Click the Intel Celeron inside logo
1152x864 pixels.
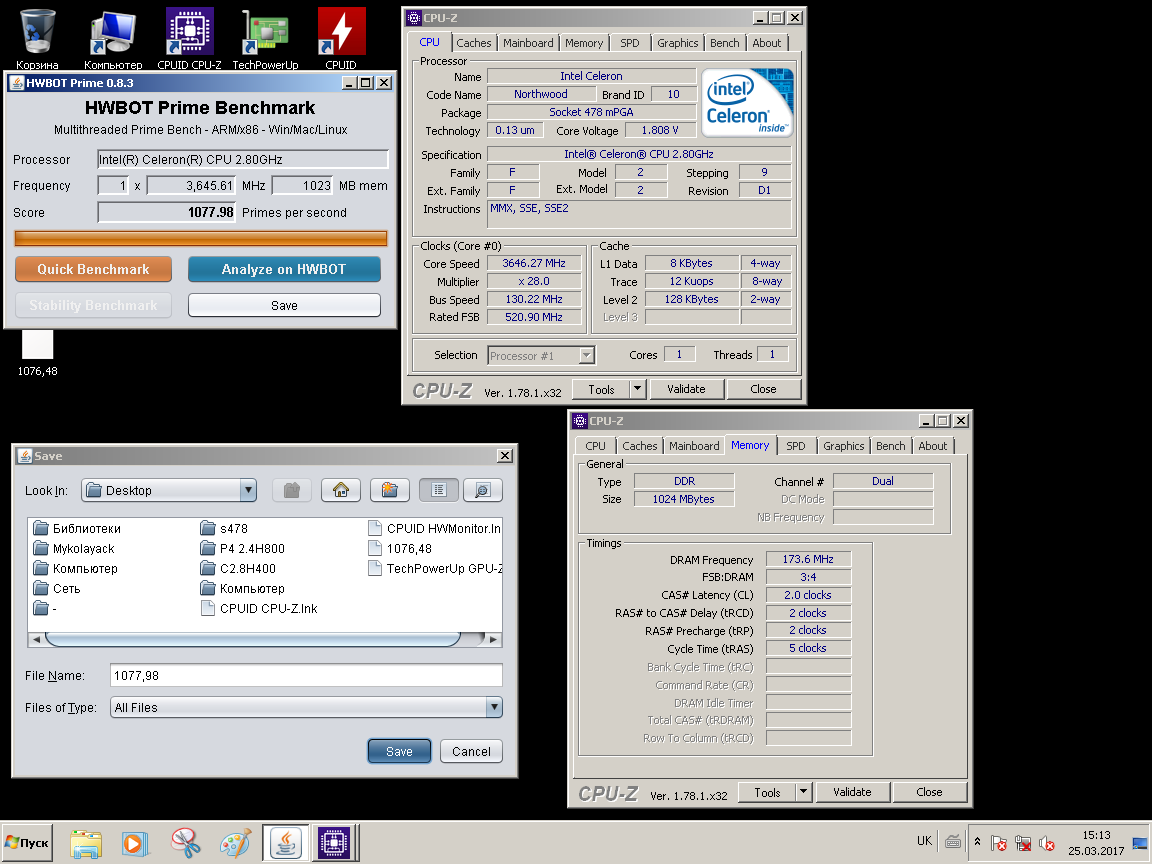tap(748, 103)
